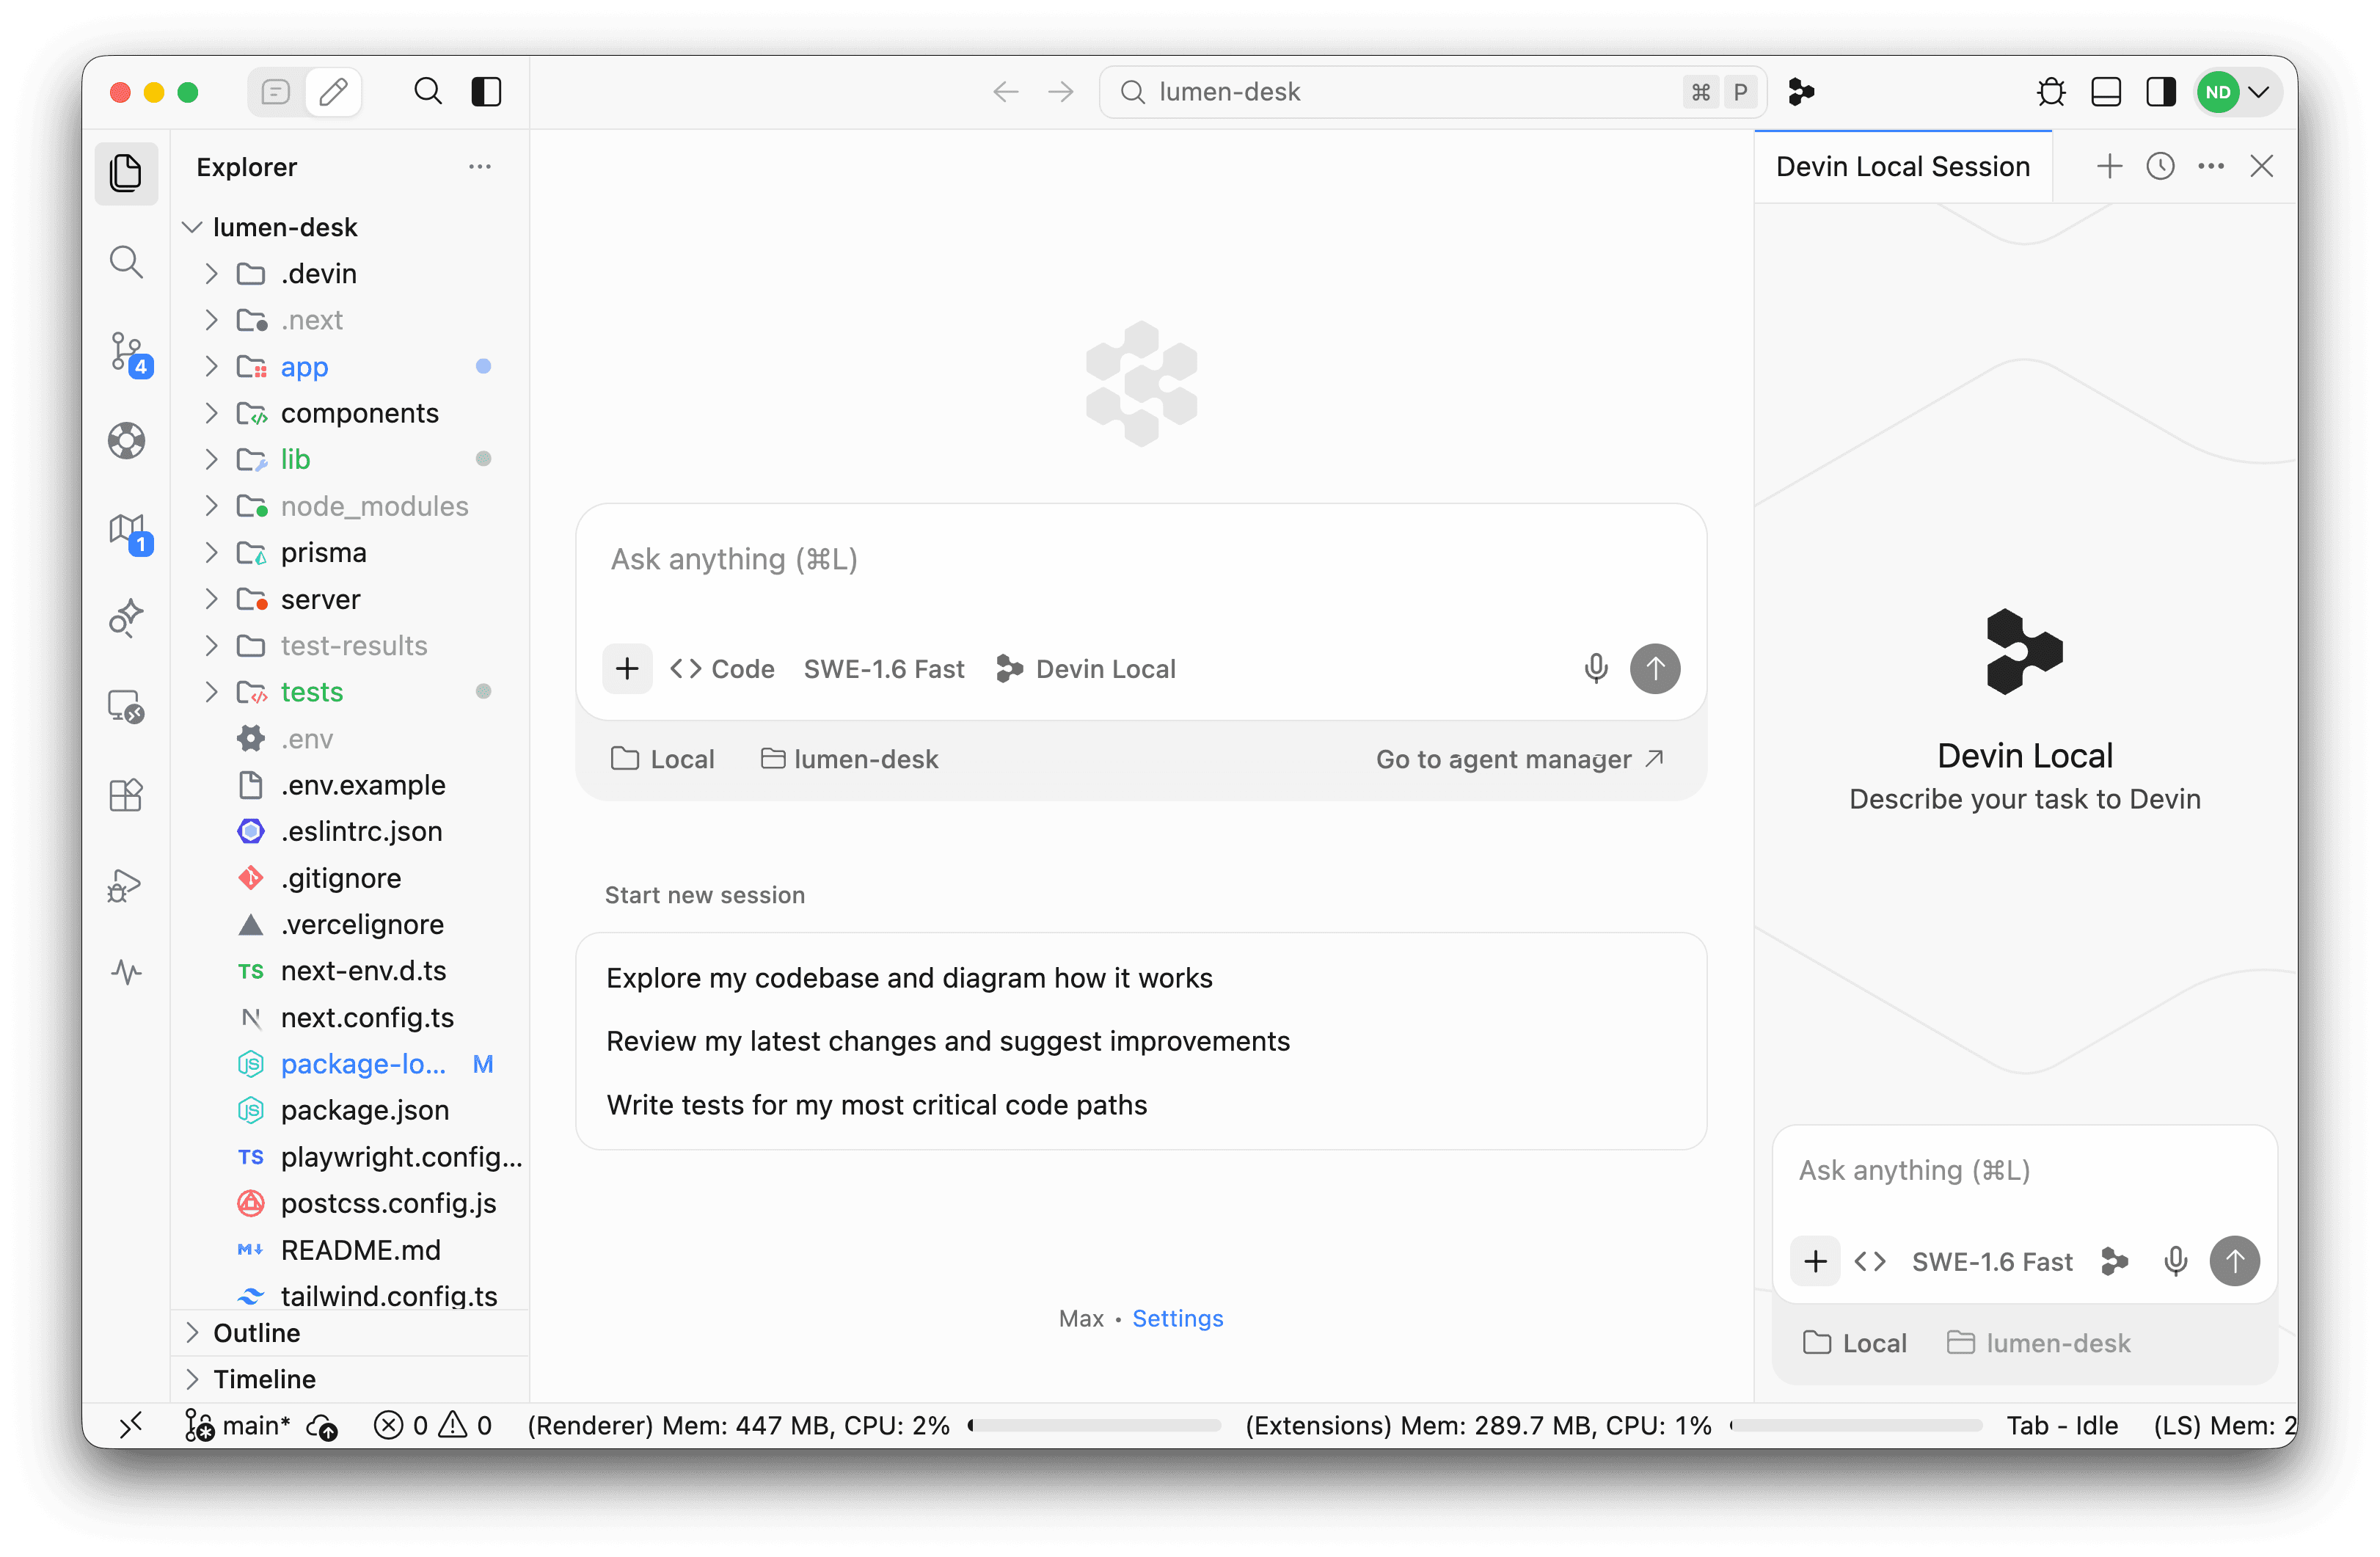Open Source Control with 4 changes

point(129,354)
